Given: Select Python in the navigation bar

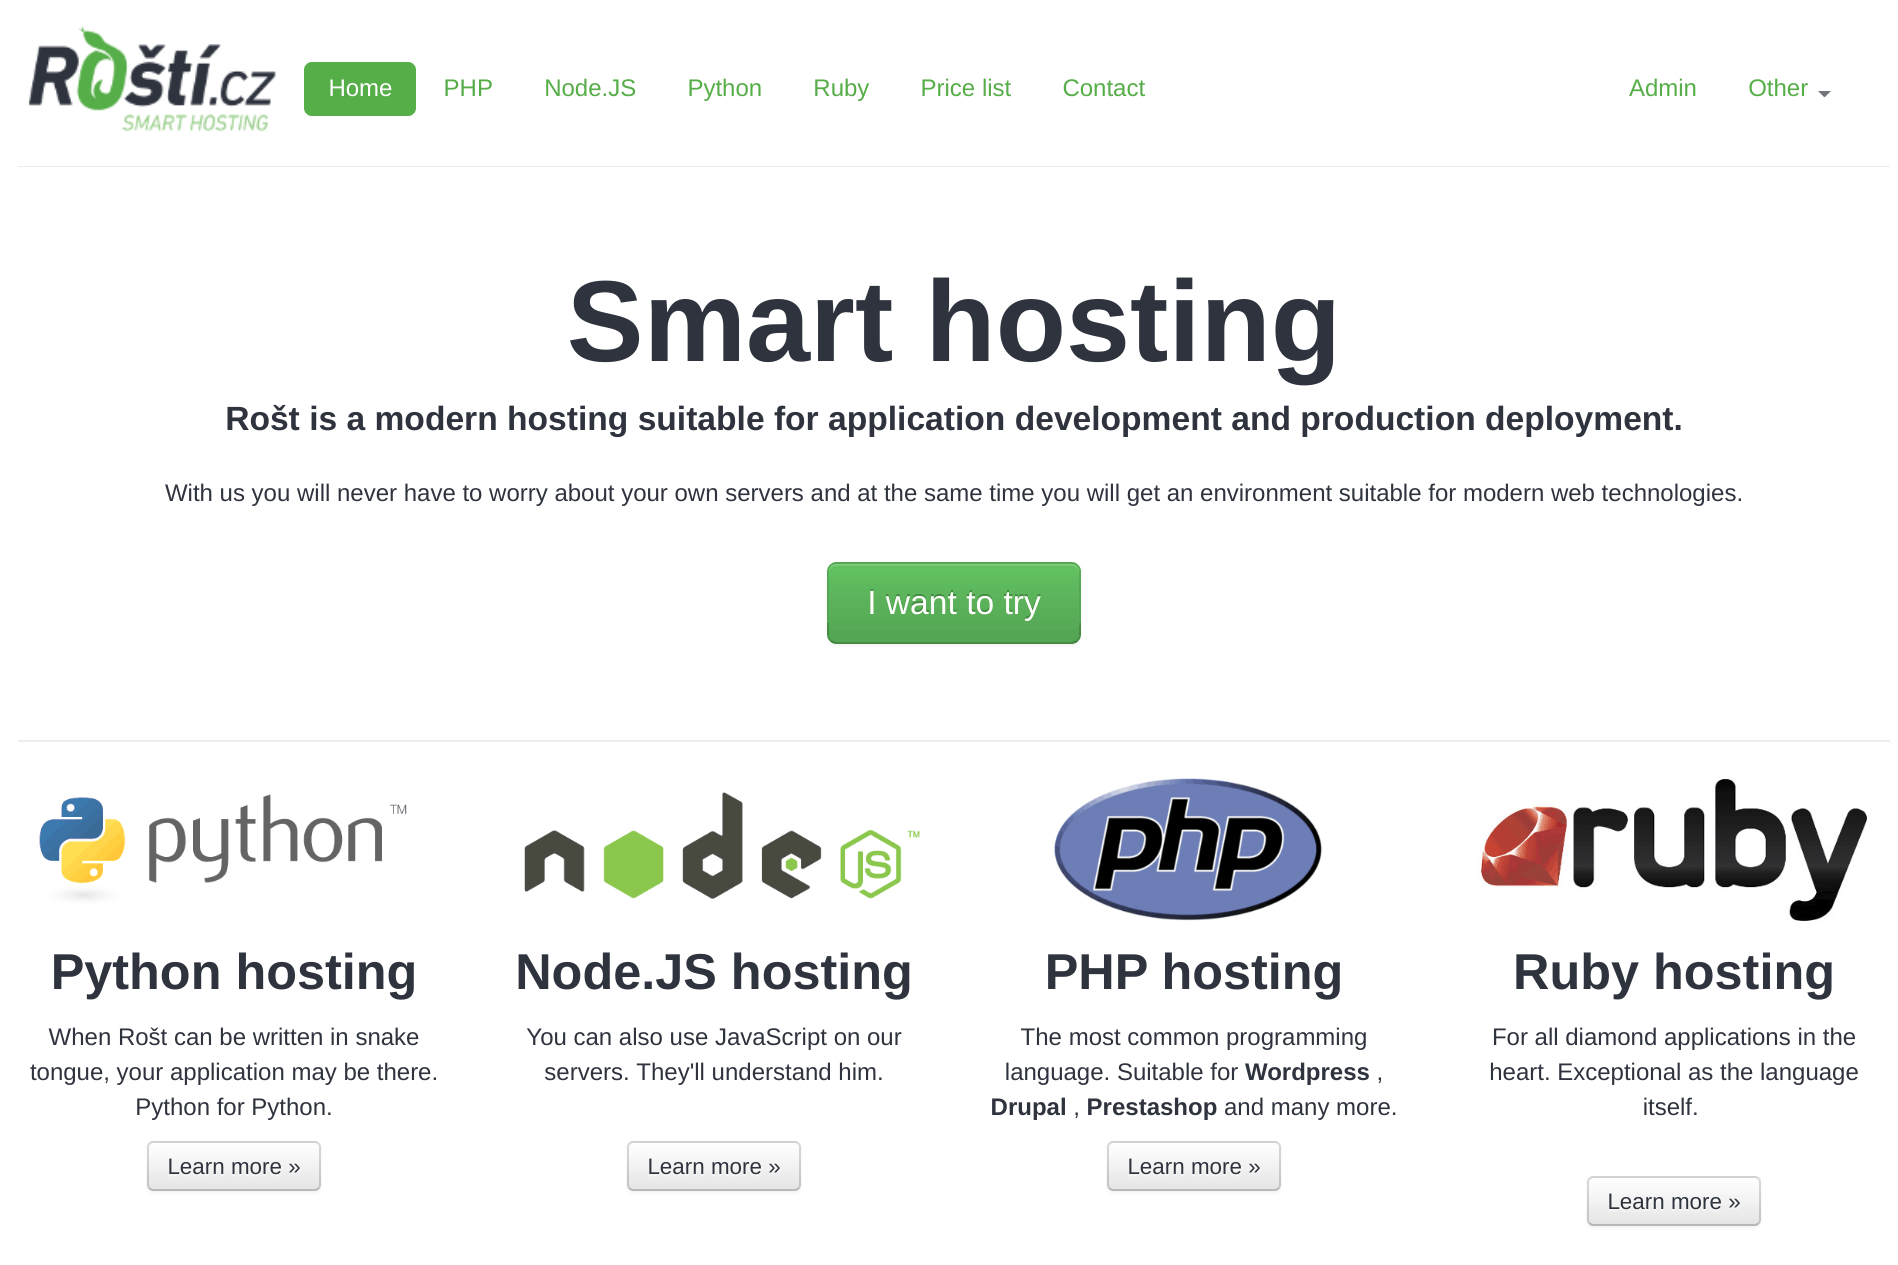Looking at the screenshot, I should click(725, 88).
